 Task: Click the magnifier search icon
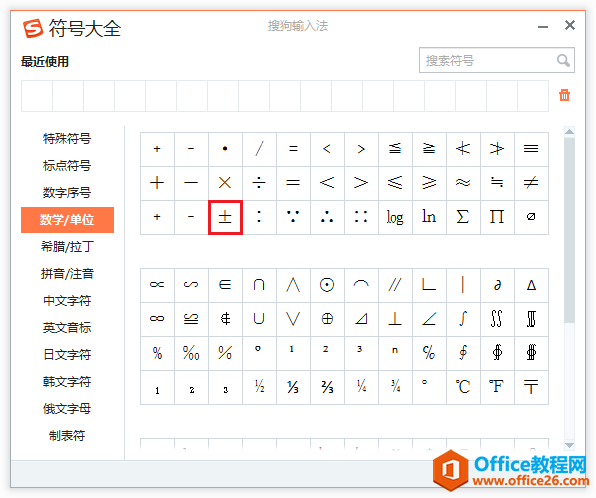[x=563, y=60]
